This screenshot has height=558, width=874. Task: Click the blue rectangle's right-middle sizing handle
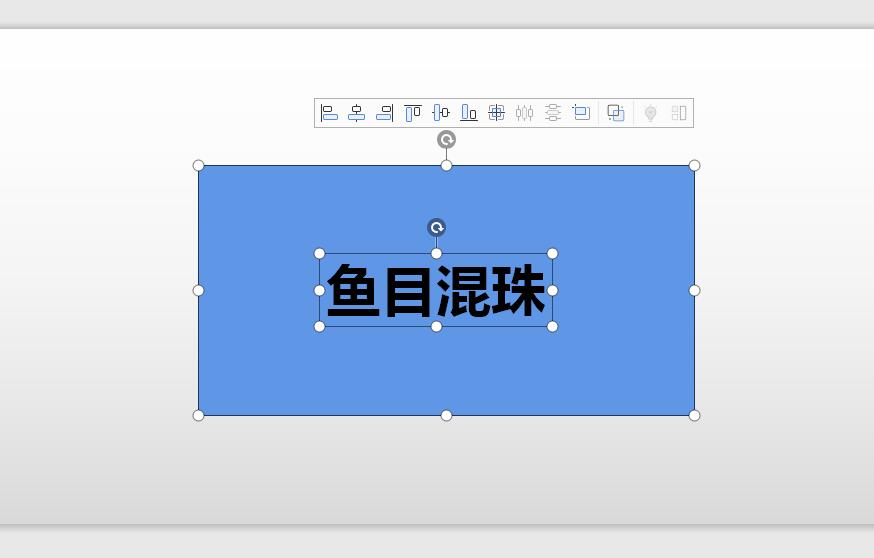695,290
